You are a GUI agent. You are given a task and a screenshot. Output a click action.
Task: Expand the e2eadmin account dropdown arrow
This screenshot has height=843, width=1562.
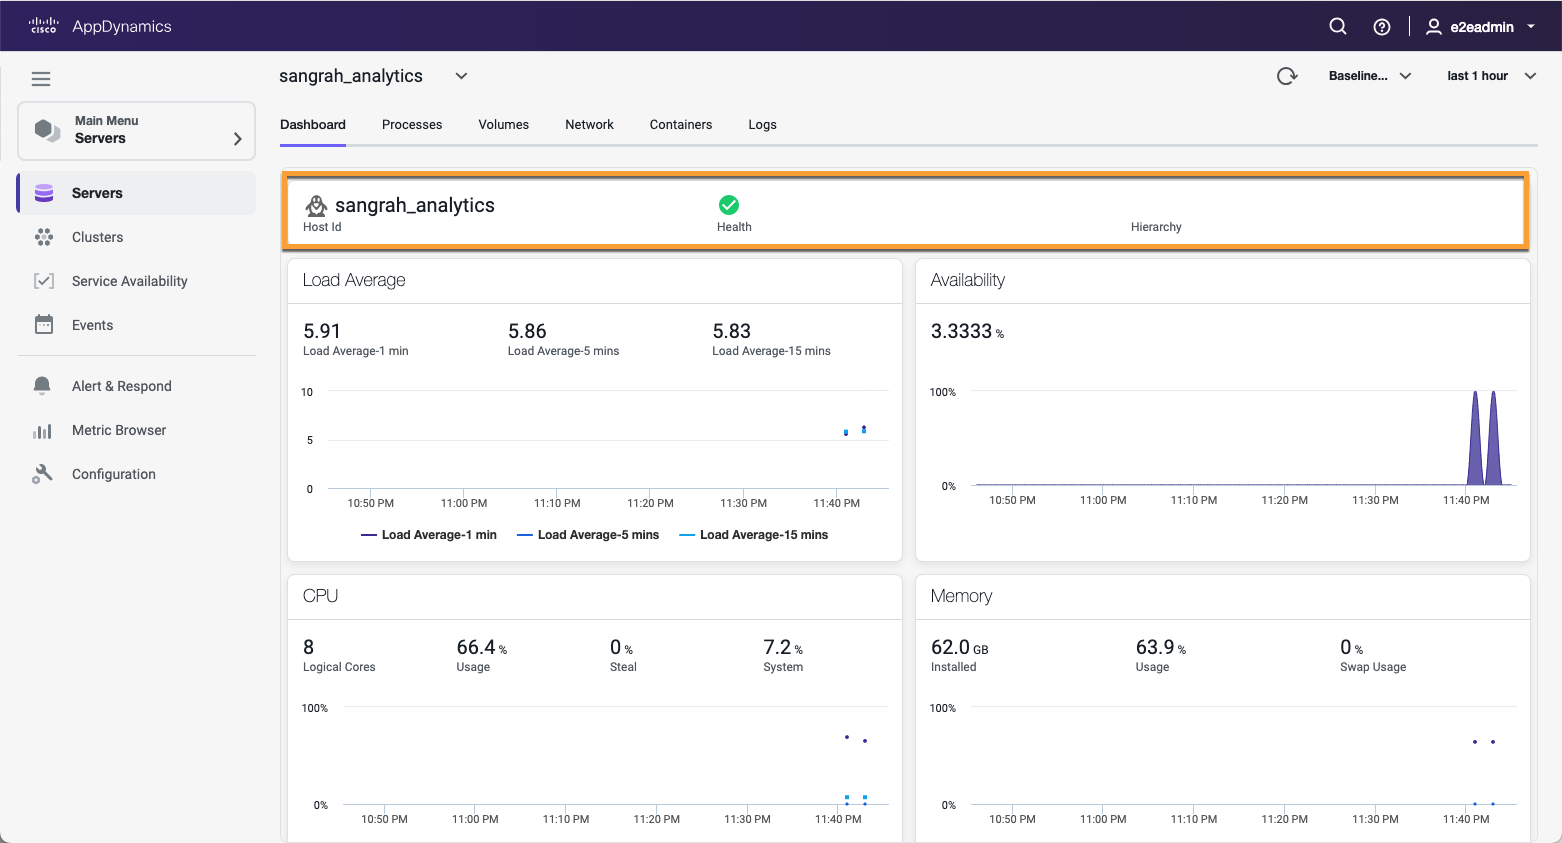(1531, 27)
